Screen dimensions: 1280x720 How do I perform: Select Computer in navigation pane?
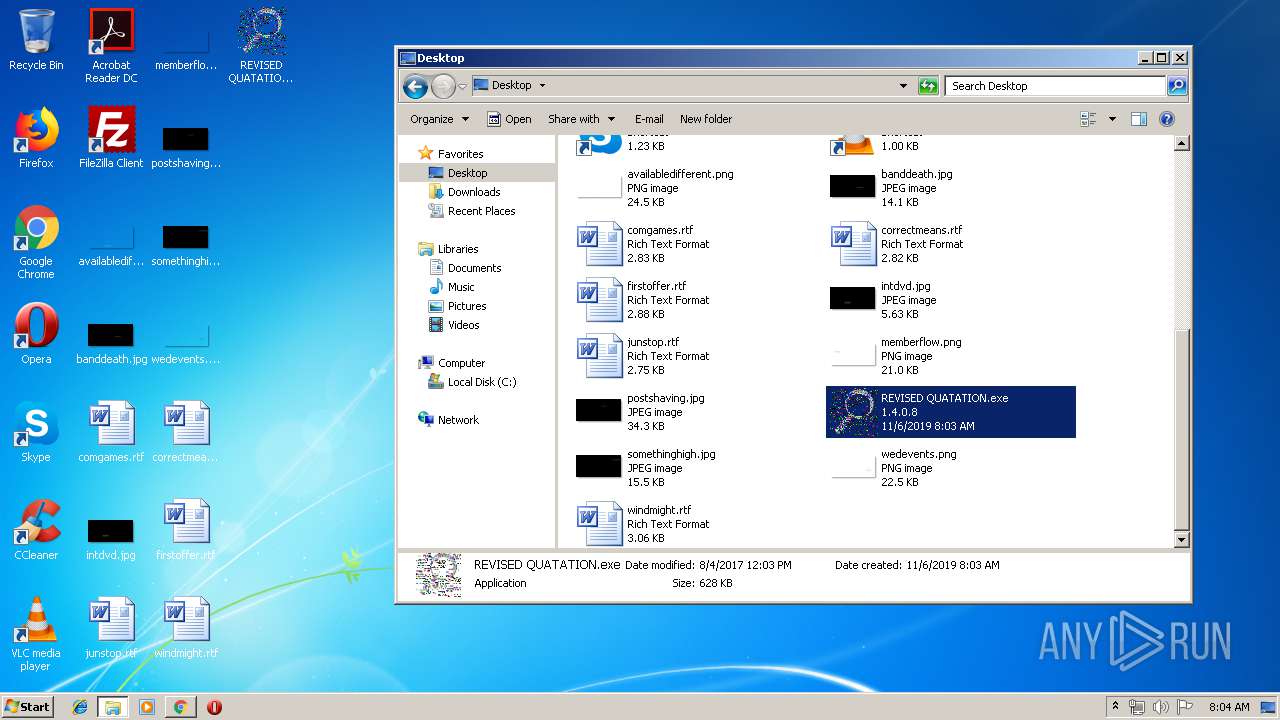pyautogui.click(x=461, y=363)
